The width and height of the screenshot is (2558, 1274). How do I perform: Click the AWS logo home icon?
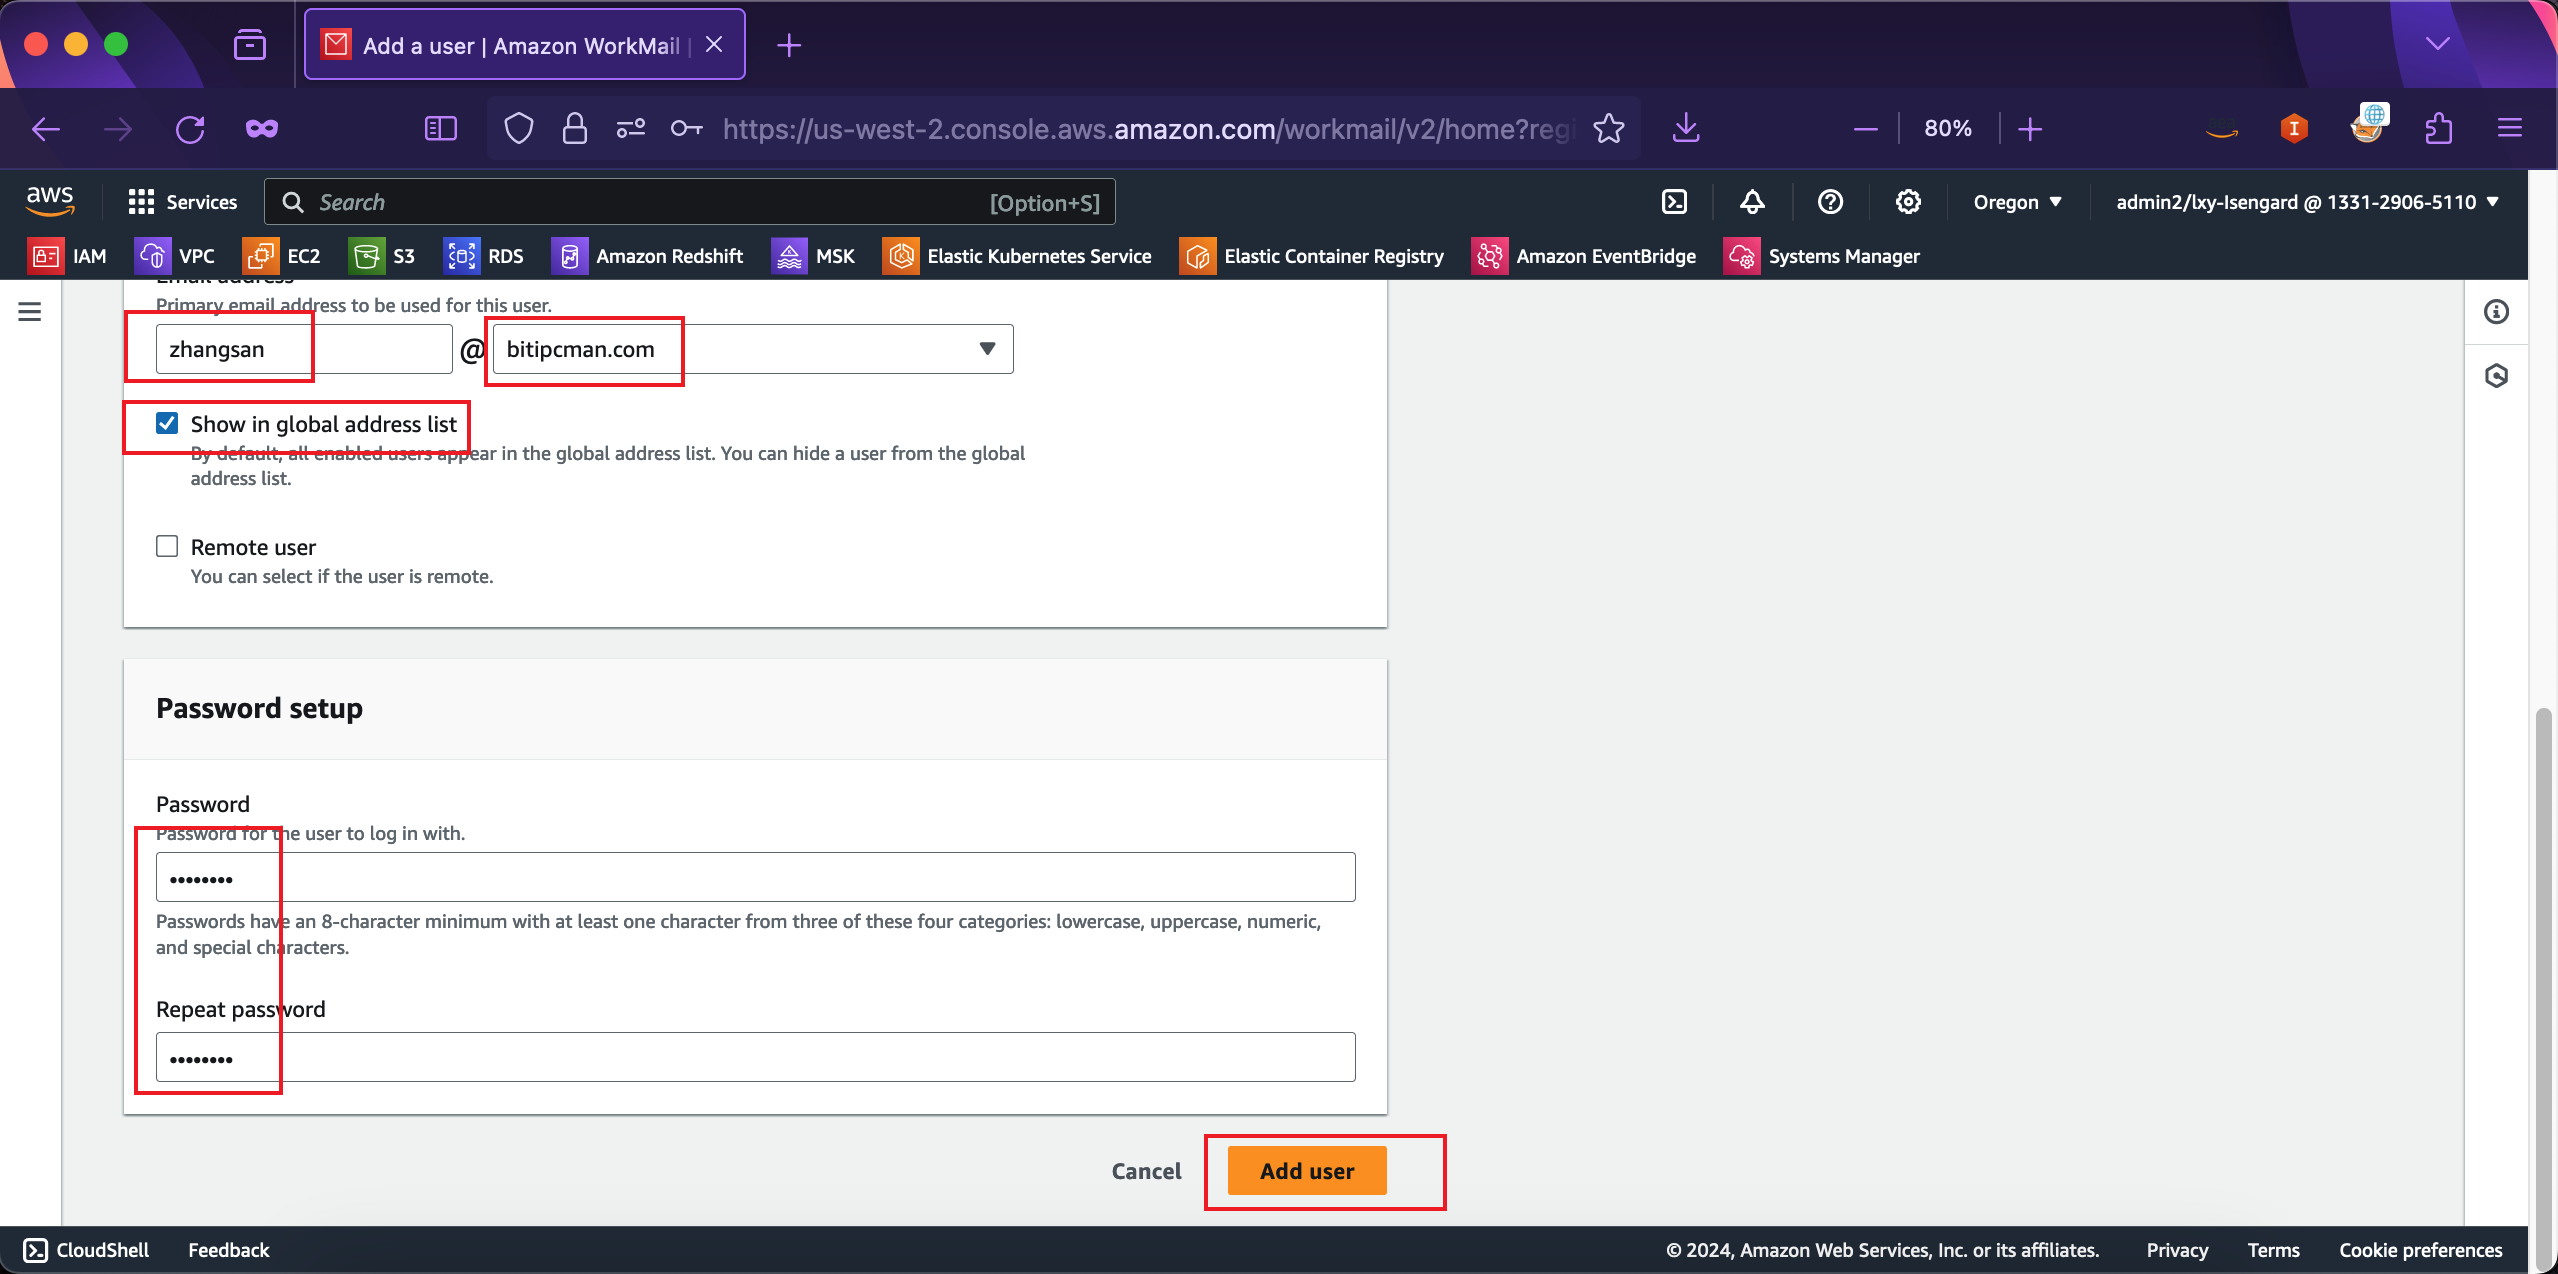pos(50,201)
